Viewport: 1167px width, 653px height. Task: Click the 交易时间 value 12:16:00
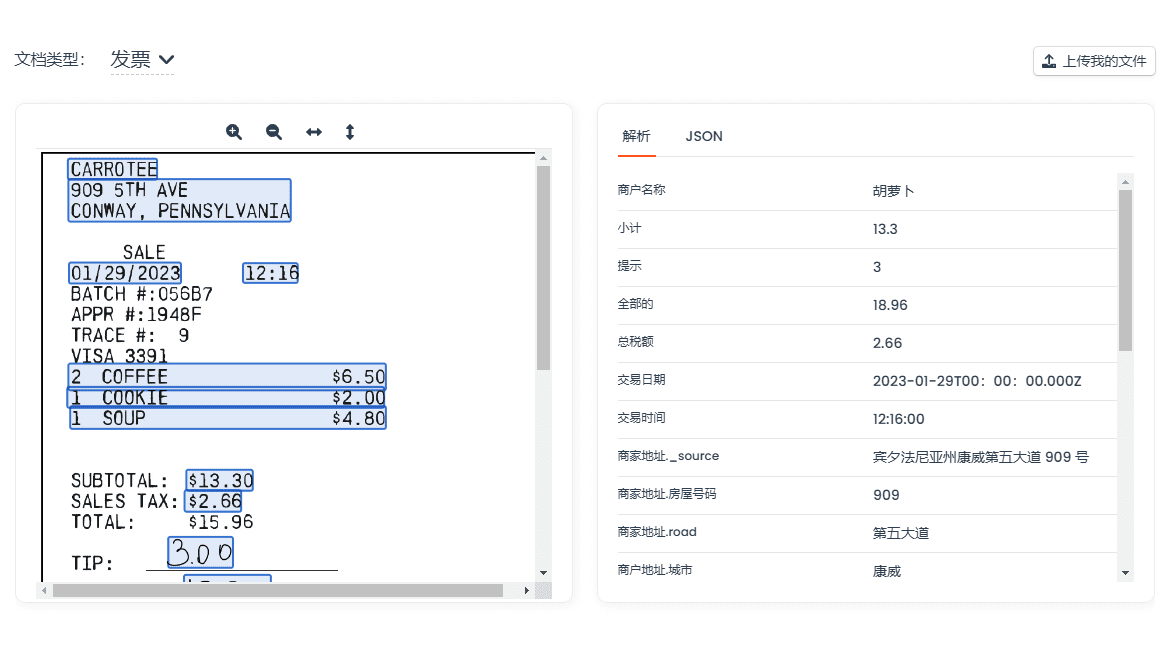pyautogui.click(x=898, y=419)
